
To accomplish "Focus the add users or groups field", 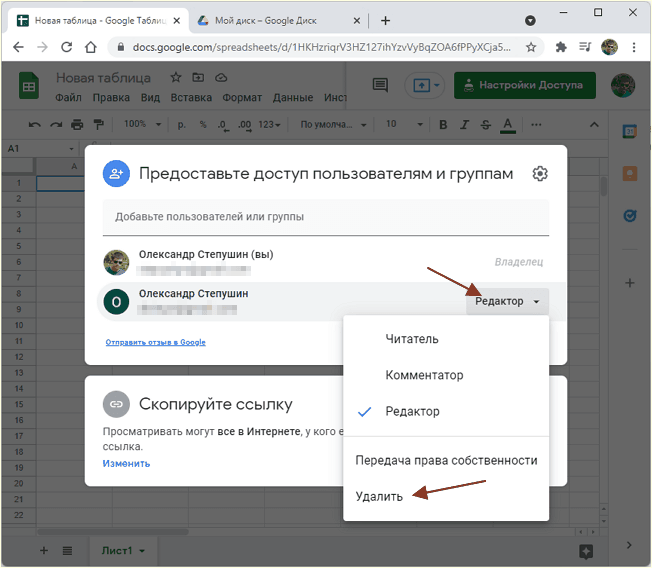I will pyautogui.click(x=326, y=217).
